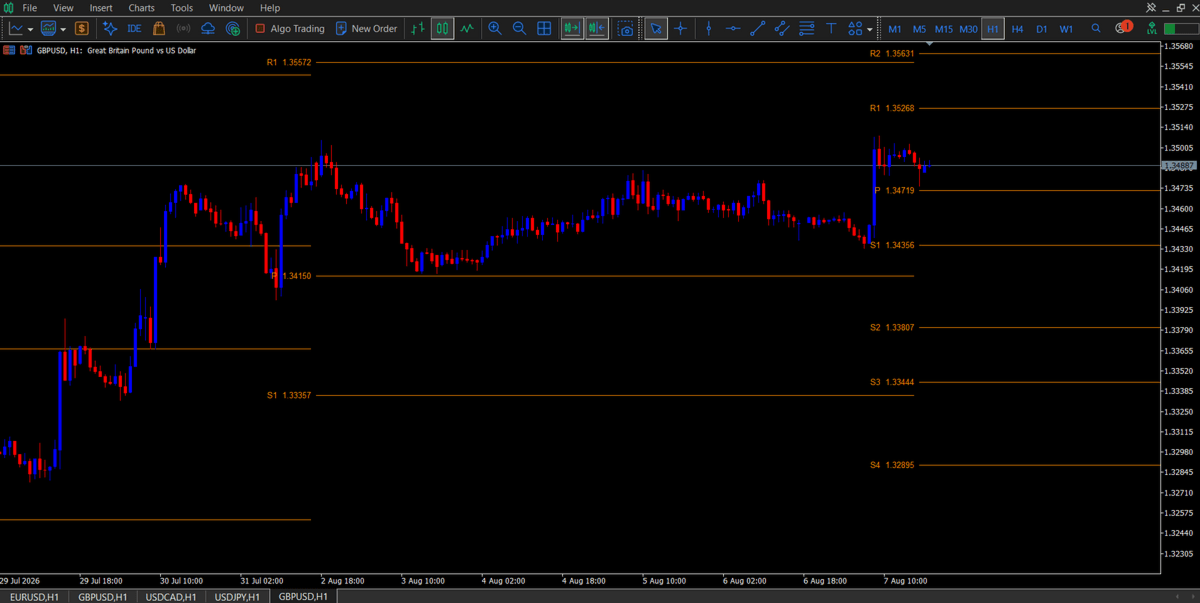1200x603 pixels.
Task: Select the text label tool
Action: pos(831,29)
